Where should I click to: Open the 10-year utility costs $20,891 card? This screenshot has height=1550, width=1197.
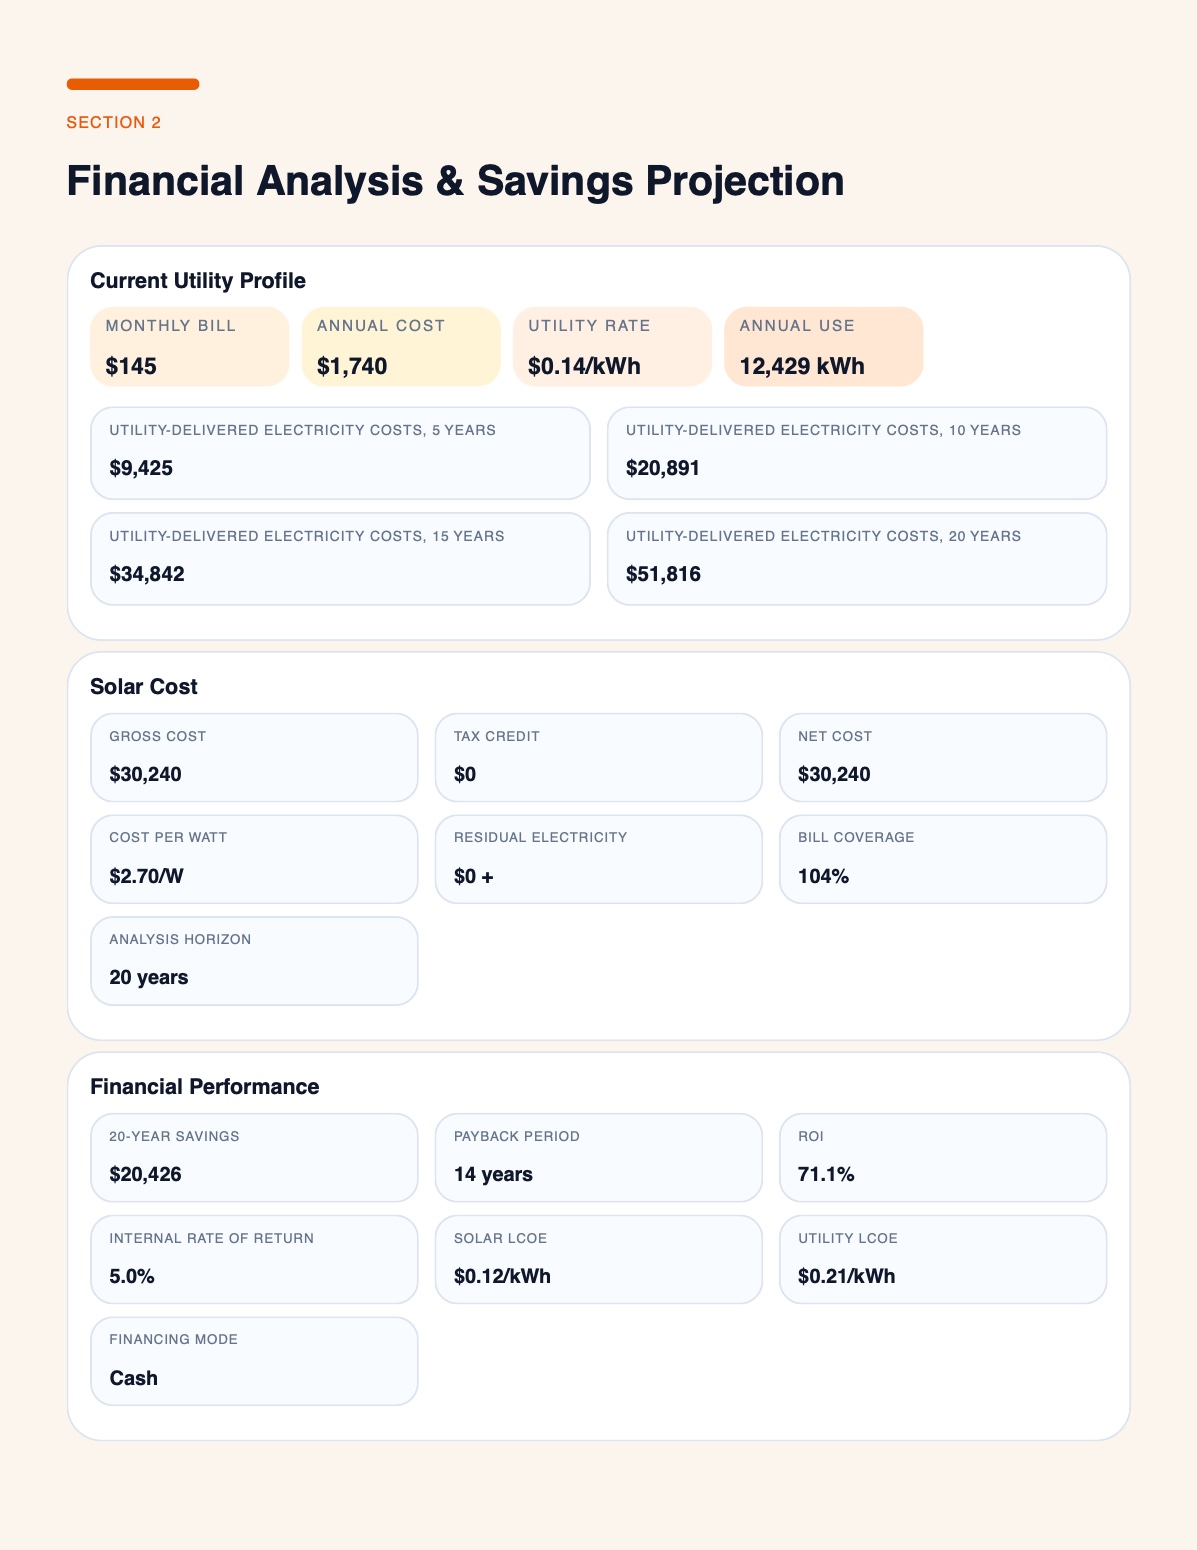857,453
